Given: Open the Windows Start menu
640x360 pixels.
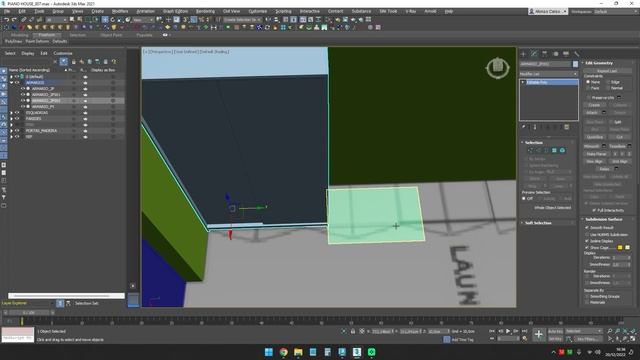Looking at the screenshot, I should [x=269, y=352].
